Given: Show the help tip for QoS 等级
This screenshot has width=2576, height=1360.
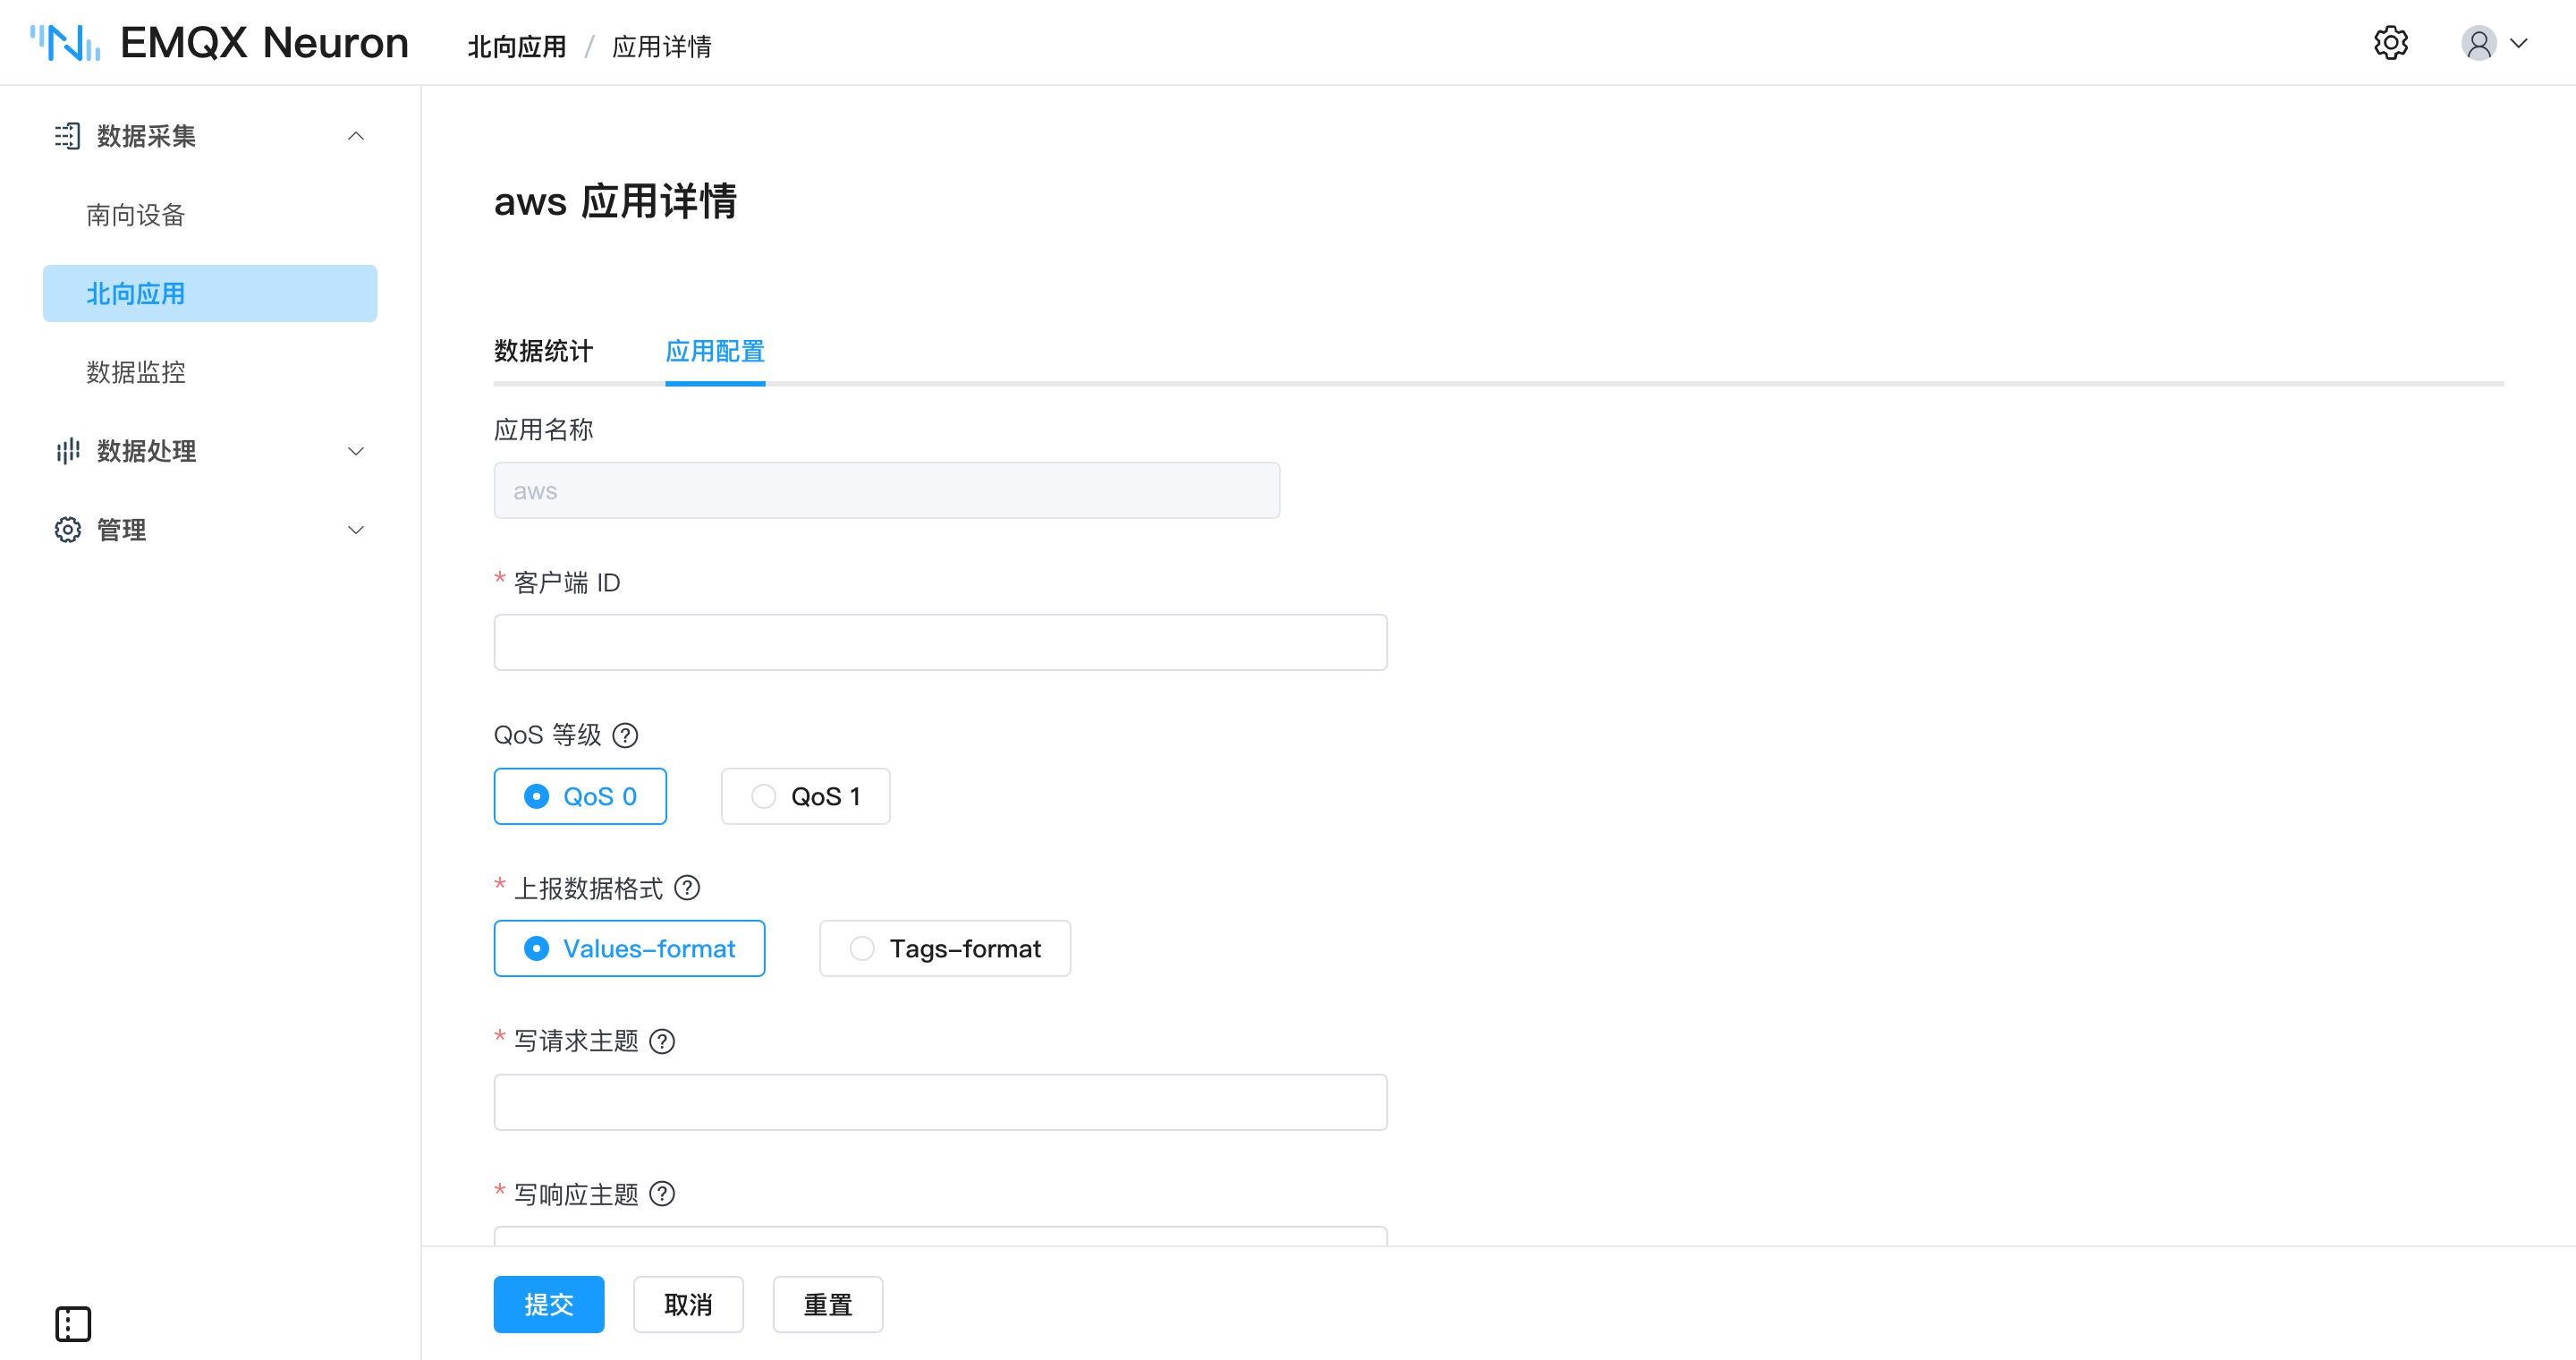Looking at the screenshot, I should pyautogui.click(x=625, y=736).
